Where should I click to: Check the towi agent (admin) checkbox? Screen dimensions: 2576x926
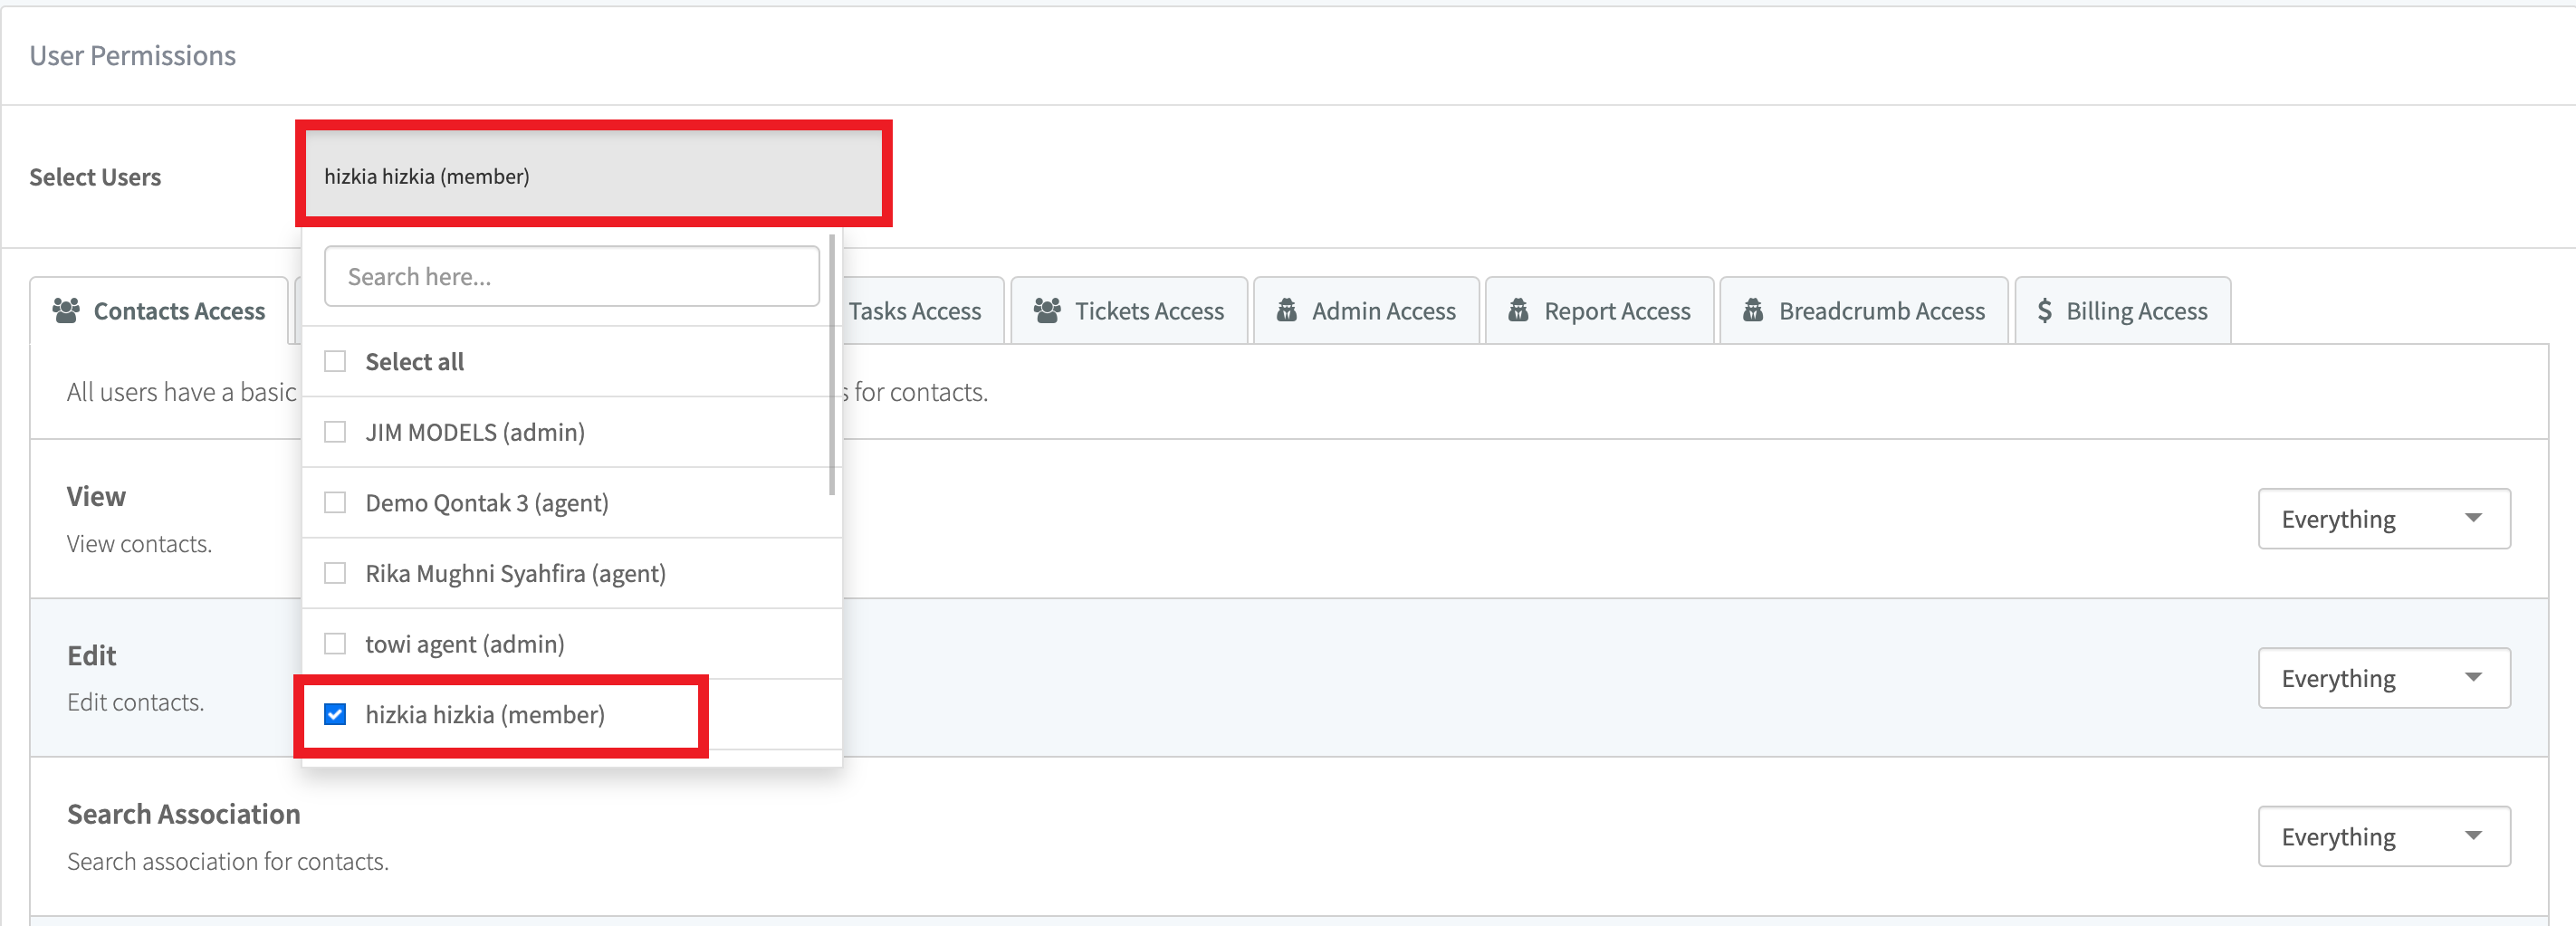[335, 643]
